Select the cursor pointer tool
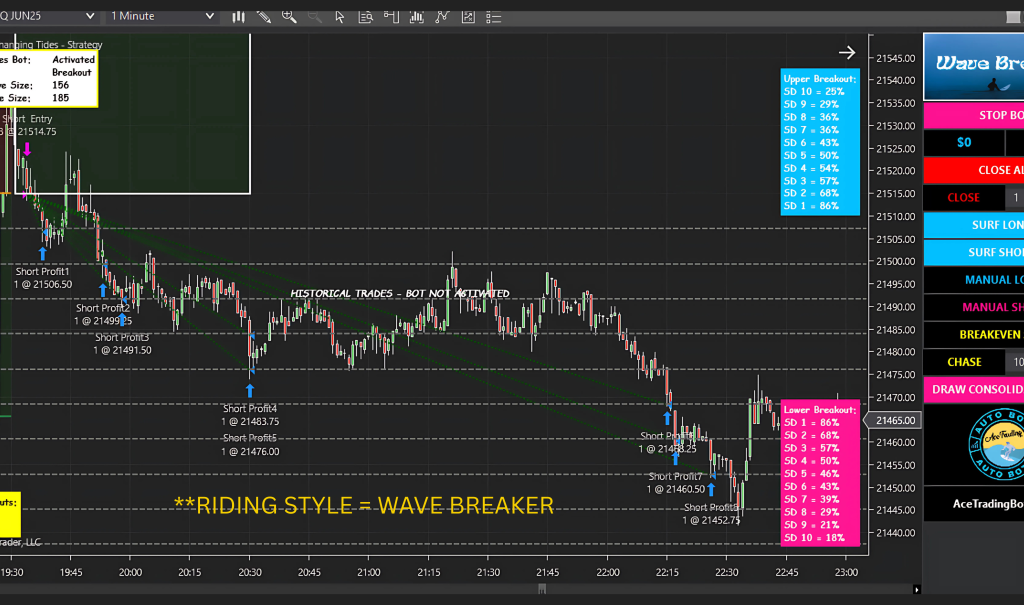 [x=340, y=17]
